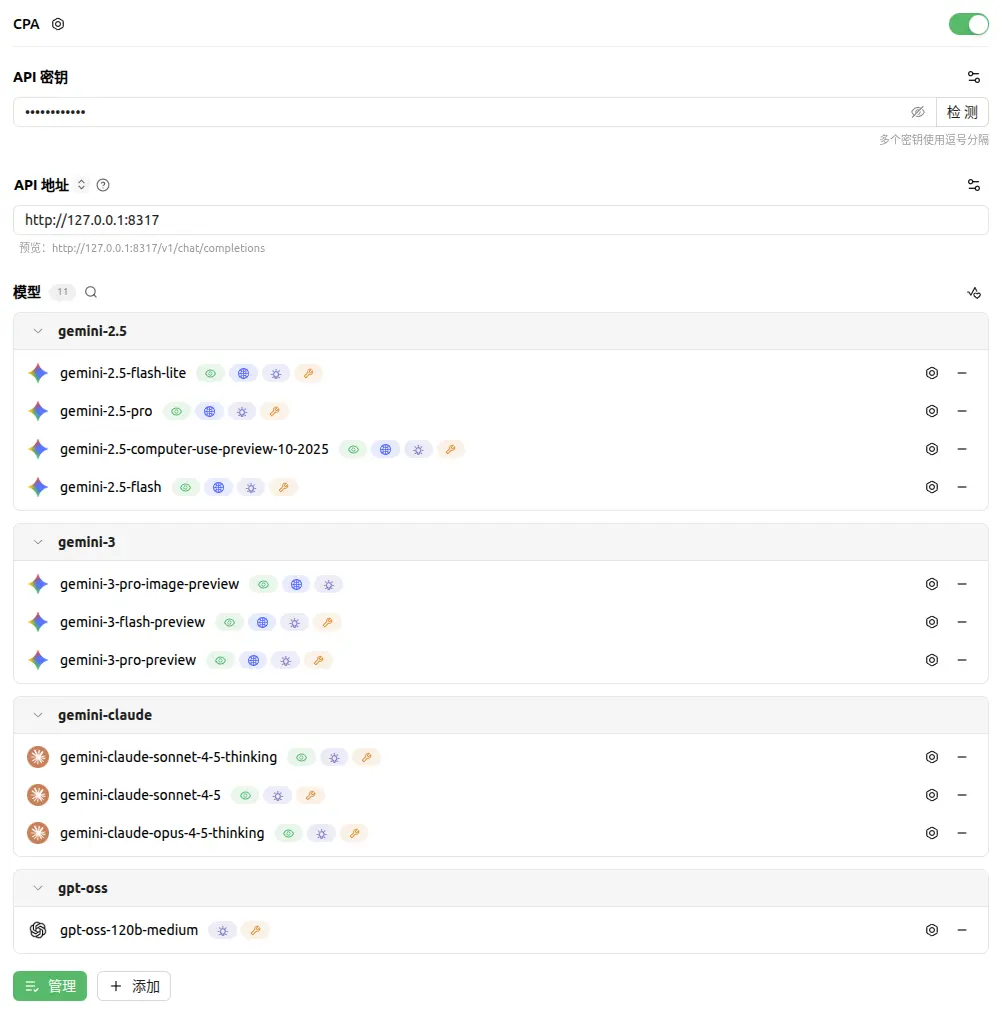Collapse the gemini-3 group
This screenshot has width=999, height=1012.
click(38, 542)
